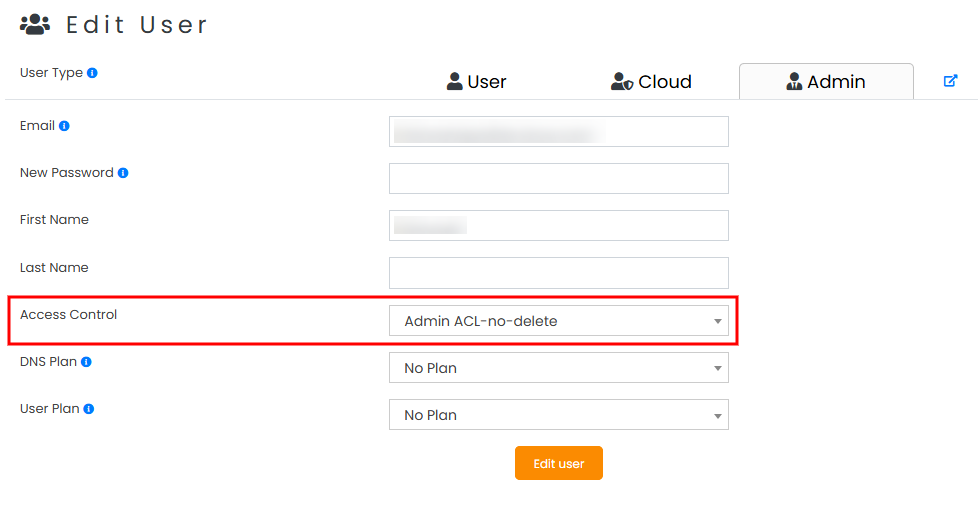
Task: Expand the Access Control dropdown
Action: point(558,321)
